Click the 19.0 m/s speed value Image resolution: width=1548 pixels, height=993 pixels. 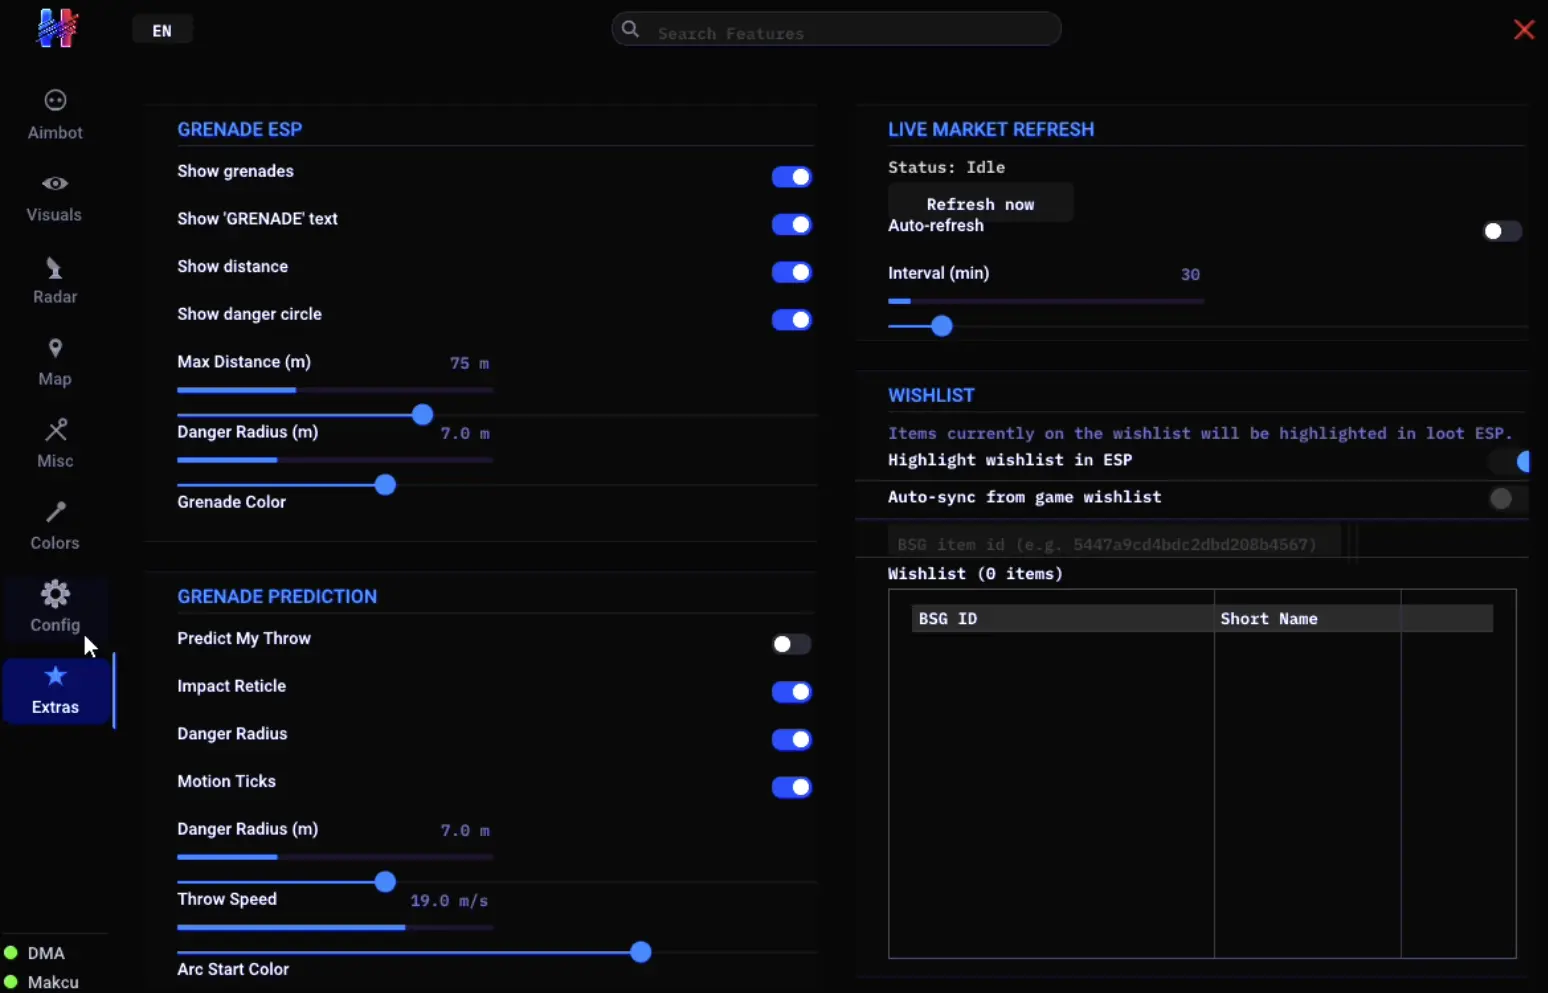(x=449, y=900)
